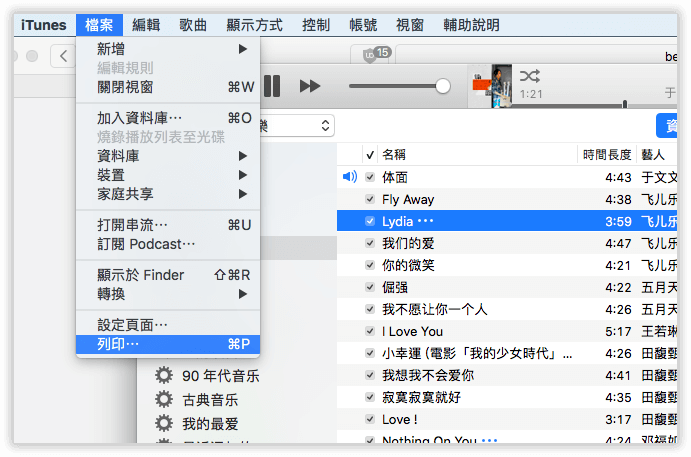Click the 4:43 duration of 体面
Screen dimensions: 691x457
tap(618, 178)
